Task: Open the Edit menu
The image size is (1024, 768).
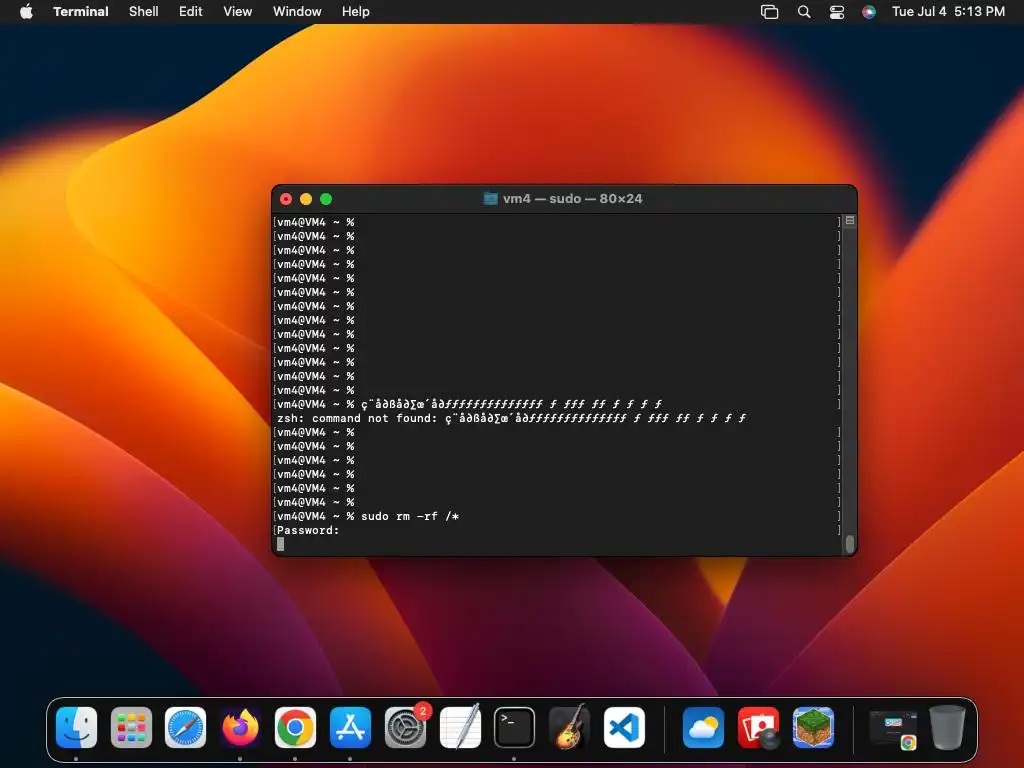Action: pos(191,11)
